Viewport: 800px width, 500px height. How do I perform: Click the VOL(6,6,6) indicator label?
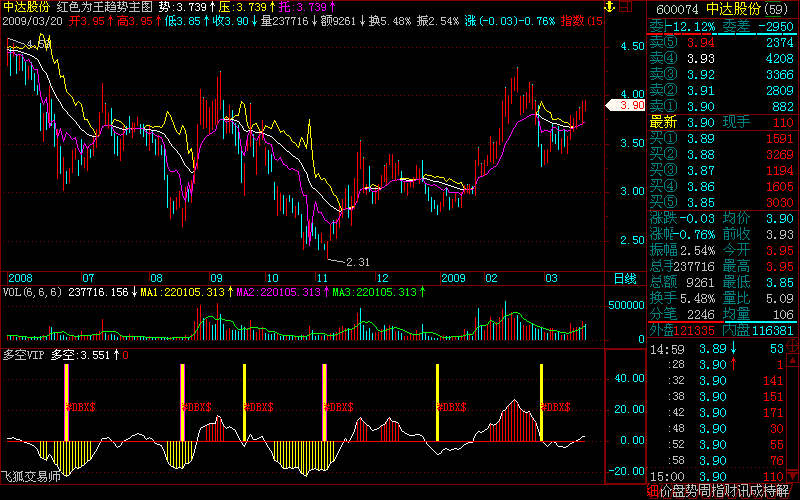click(32, 292)
